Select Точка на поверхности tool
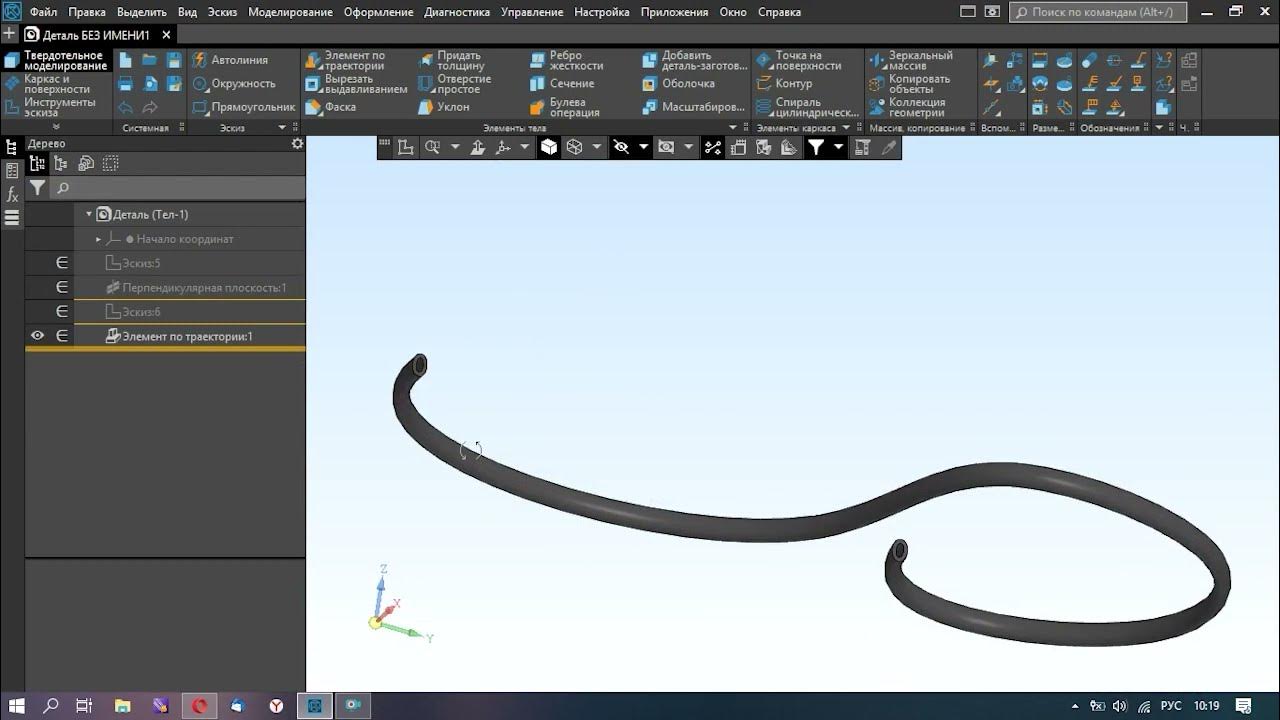Screen dimensions: 1280x720 tap(799, 60)
